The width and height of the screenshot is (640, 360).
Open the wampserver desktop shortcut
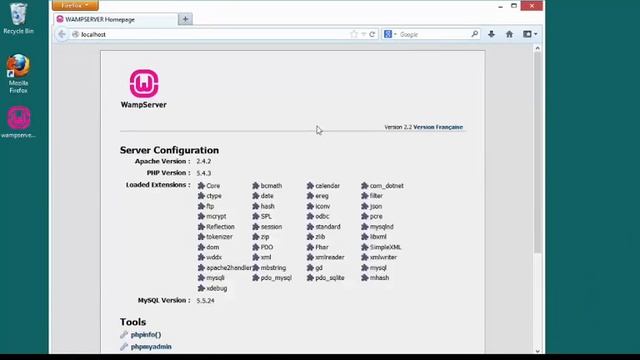pyautogui.click(x=18, y=122)
